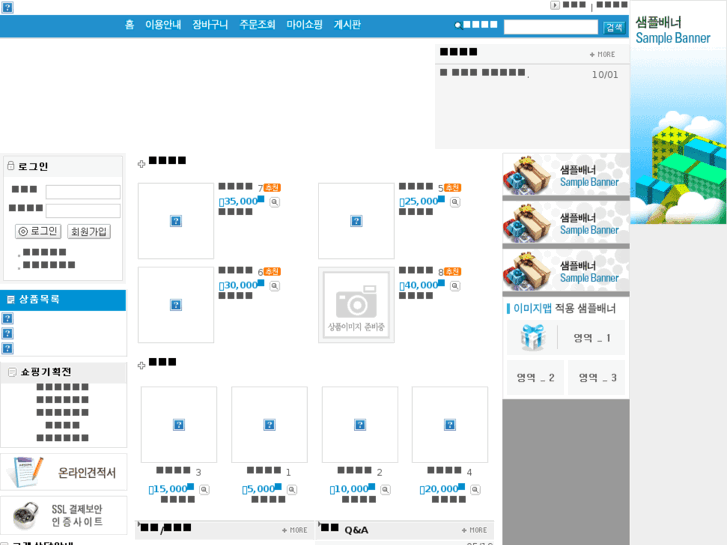Click 추천 badge on product number 5
This screenshot has height=545, width=727.
click(x=453, y=187)
